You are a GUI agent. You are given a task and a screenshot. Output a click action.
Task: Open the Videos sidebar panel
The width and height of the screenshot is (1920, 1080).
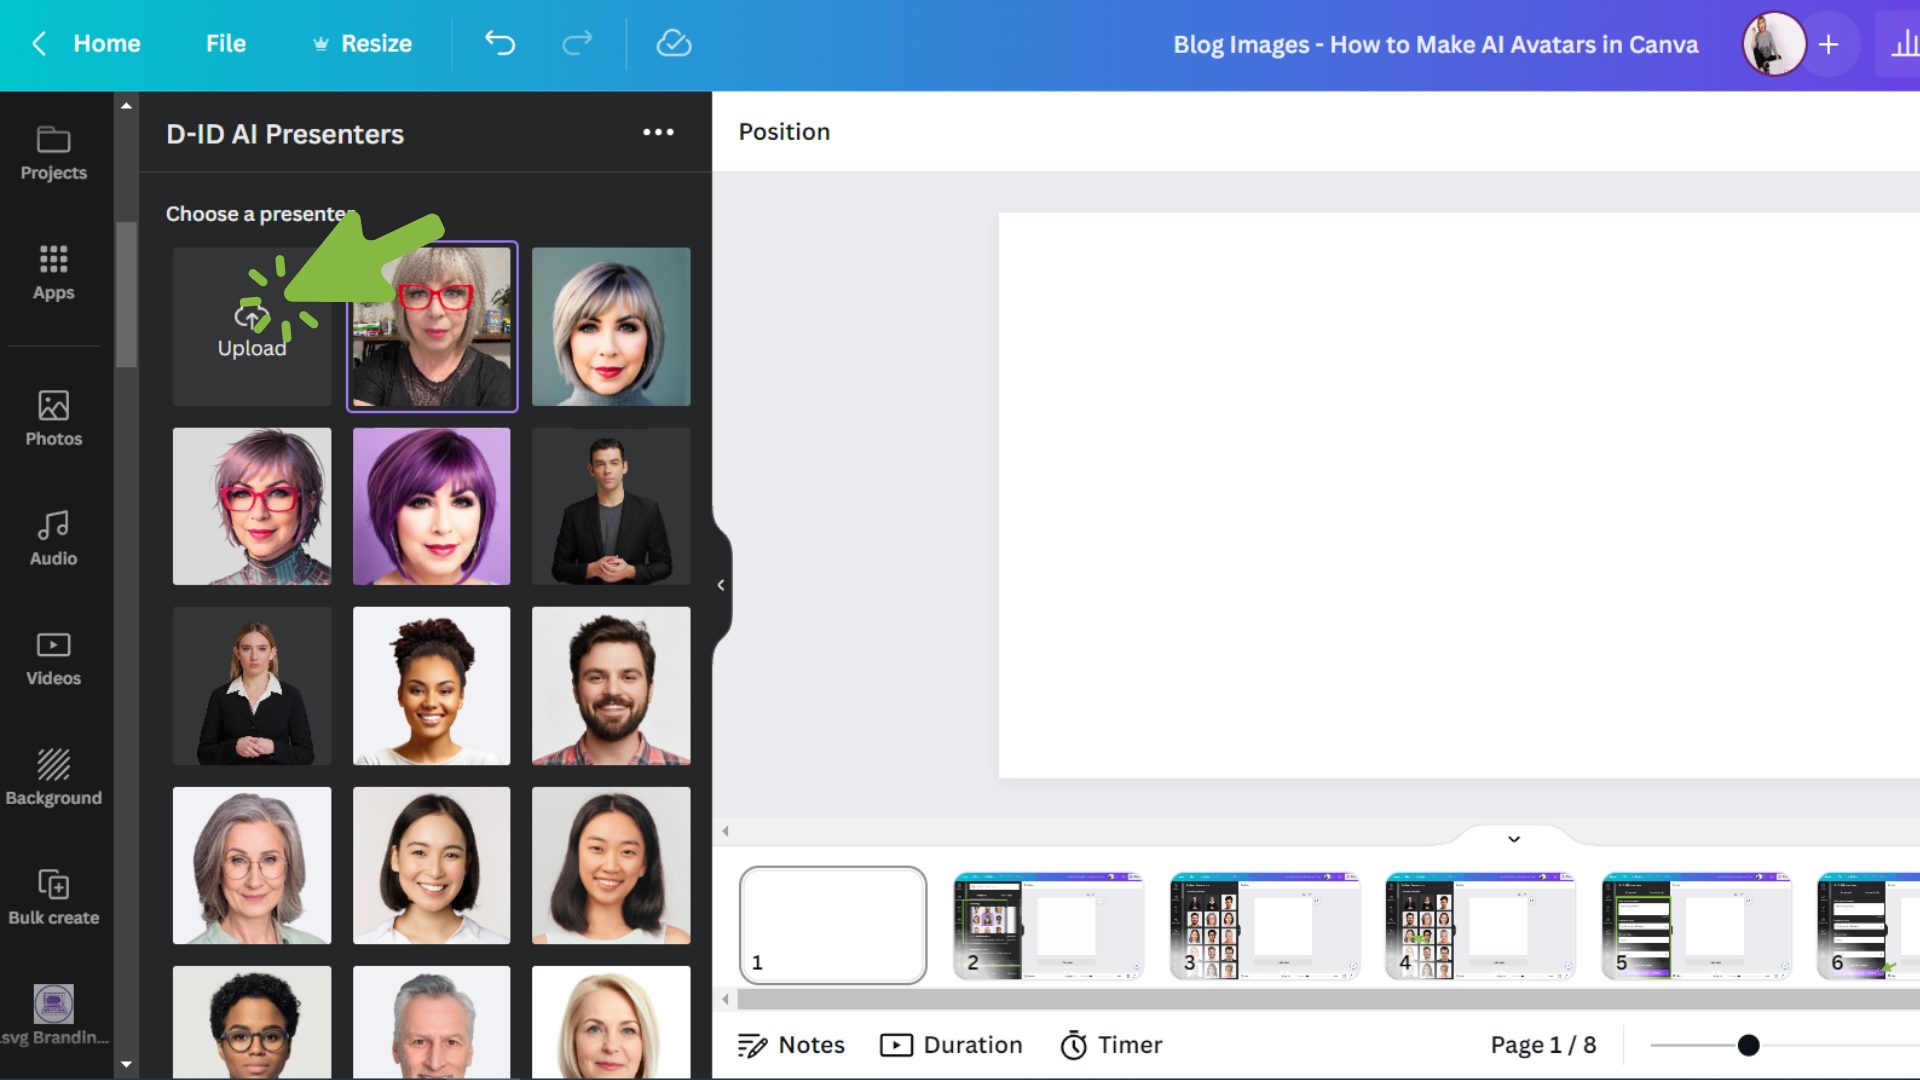[x=53, y=658]
